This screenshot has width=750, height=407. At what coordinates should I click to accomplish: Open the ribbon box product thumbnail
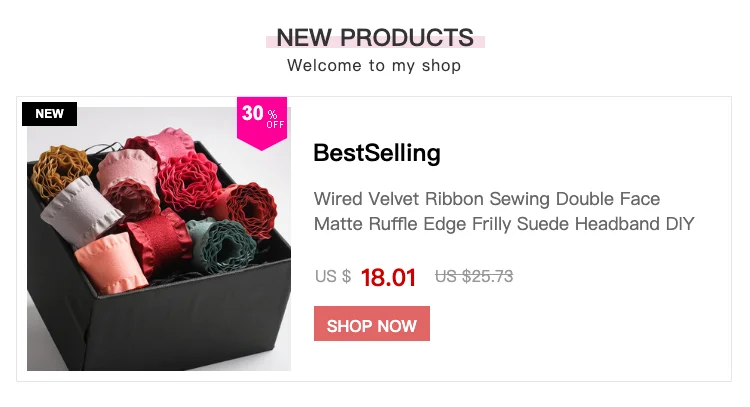pos(159,239)
